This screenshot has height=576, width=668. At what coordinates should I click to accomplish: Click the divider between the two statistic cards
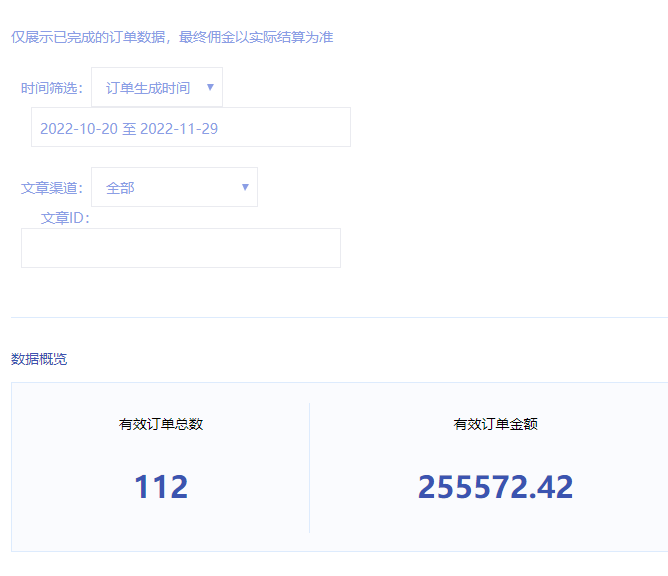[309, 467]
